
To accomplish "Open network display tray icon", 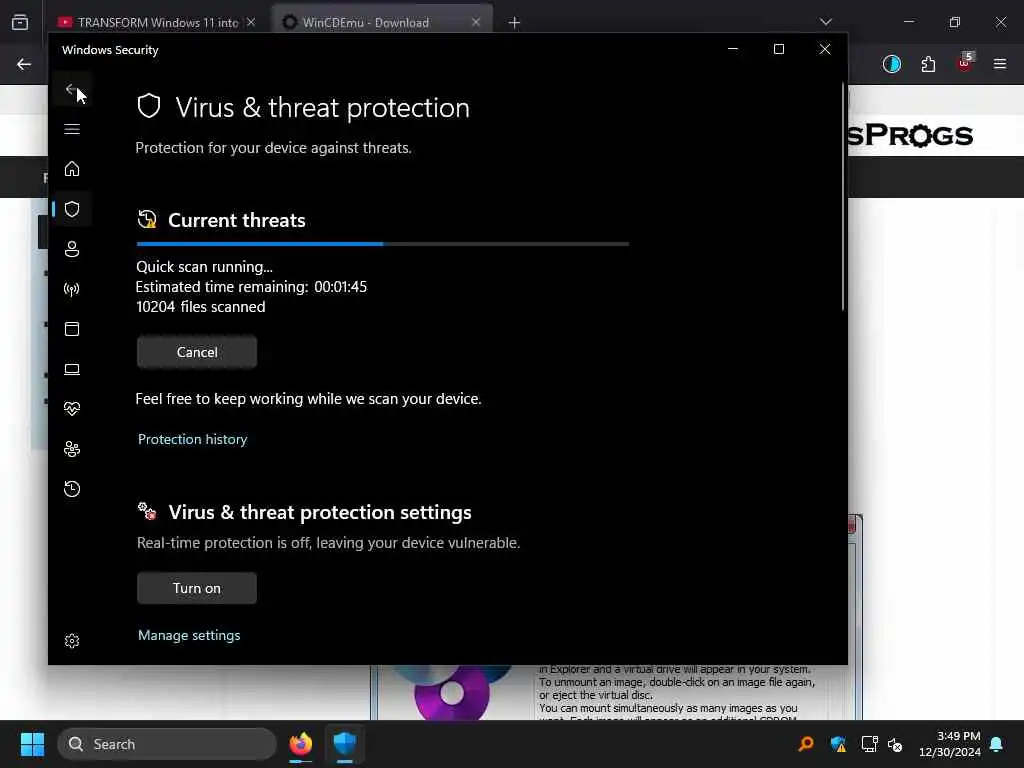I will click(869, 744).
